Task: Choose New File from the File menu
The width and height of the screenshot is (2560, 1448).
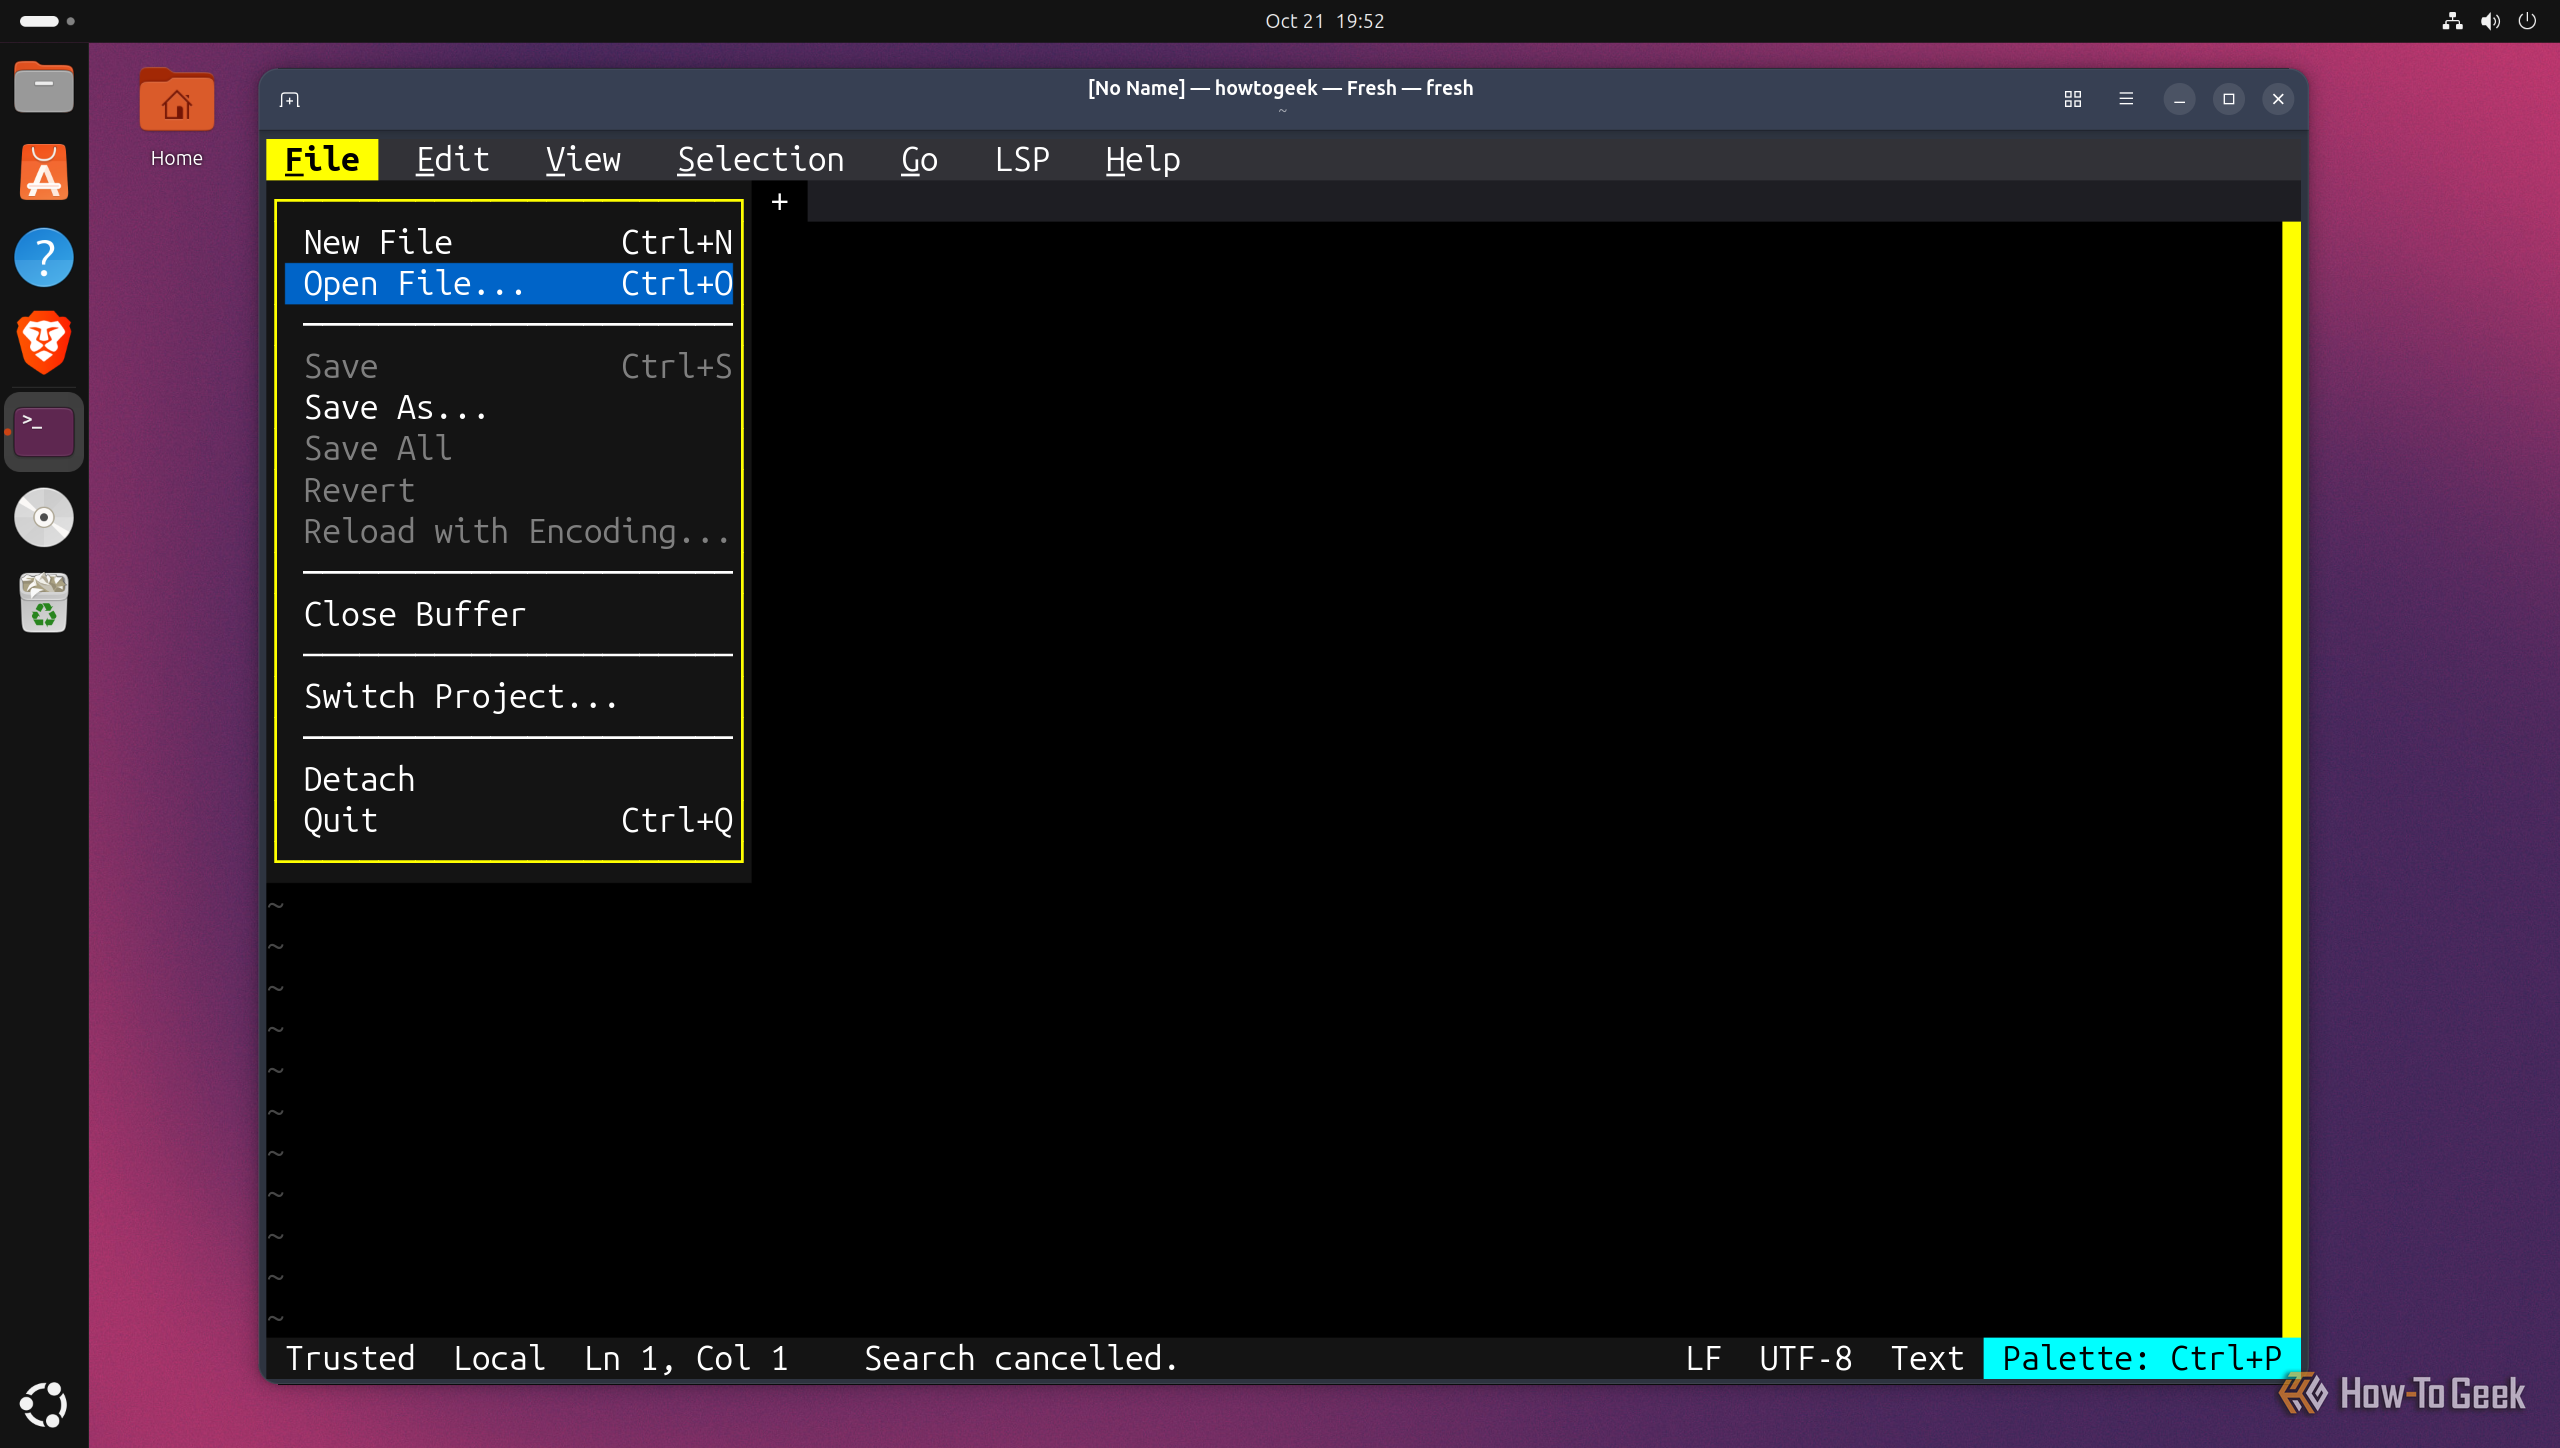Action: tap(509, 242)
